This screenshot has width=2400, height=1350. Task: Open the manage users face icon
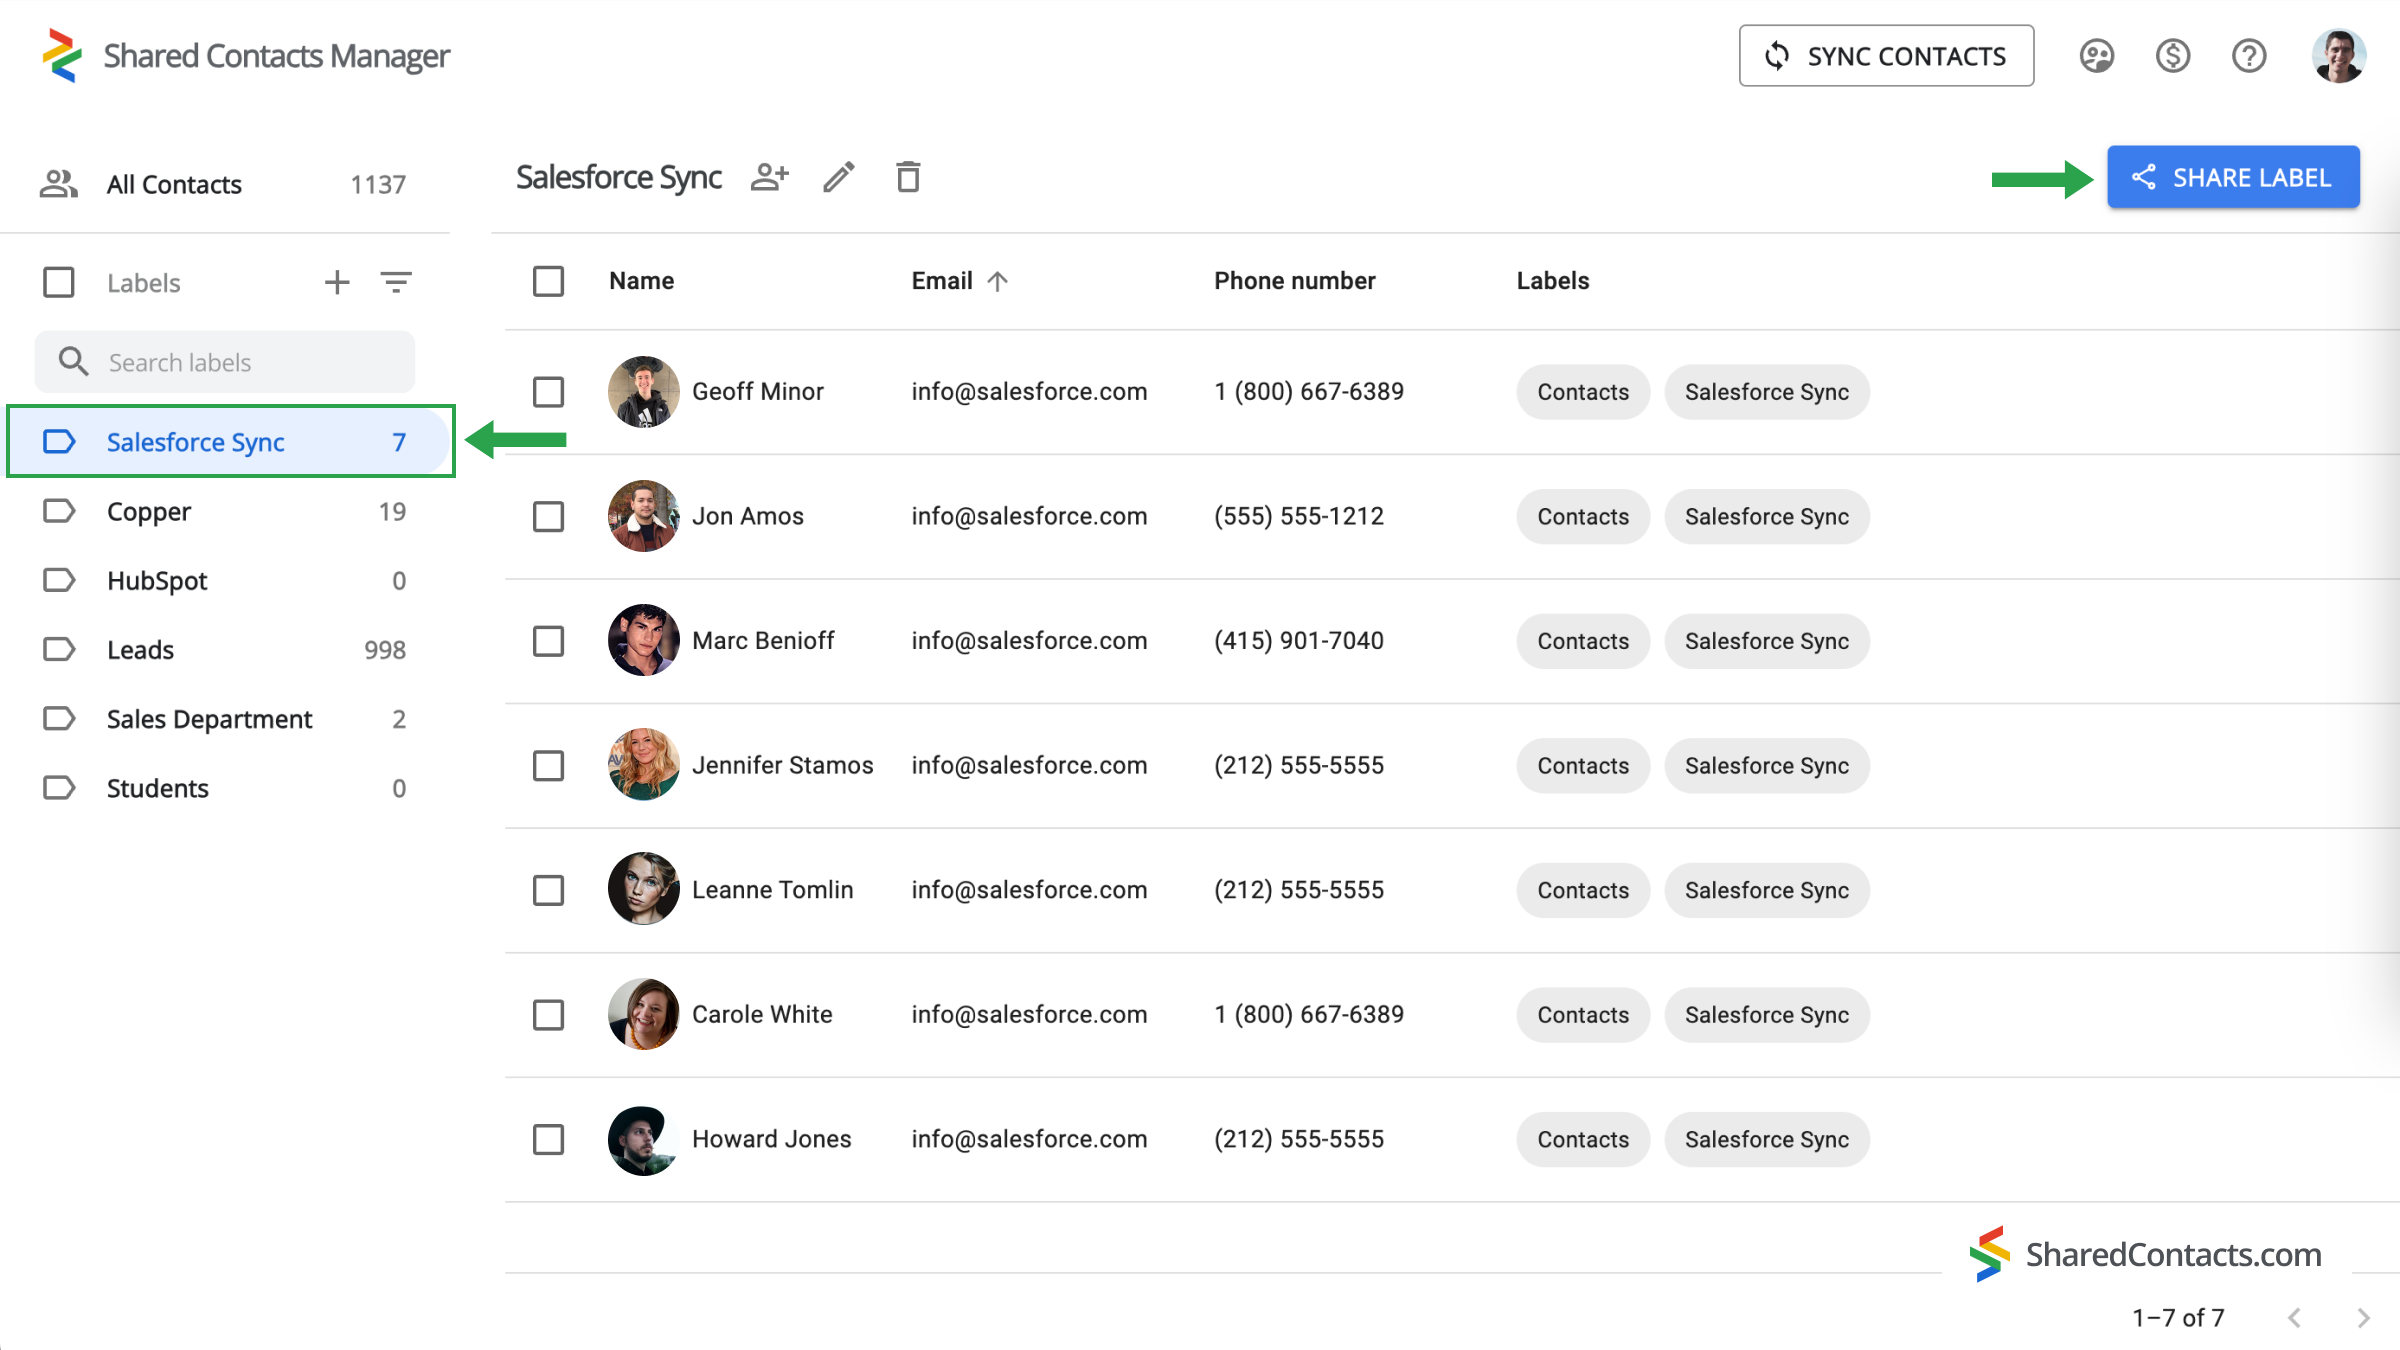pos(2096,56)
